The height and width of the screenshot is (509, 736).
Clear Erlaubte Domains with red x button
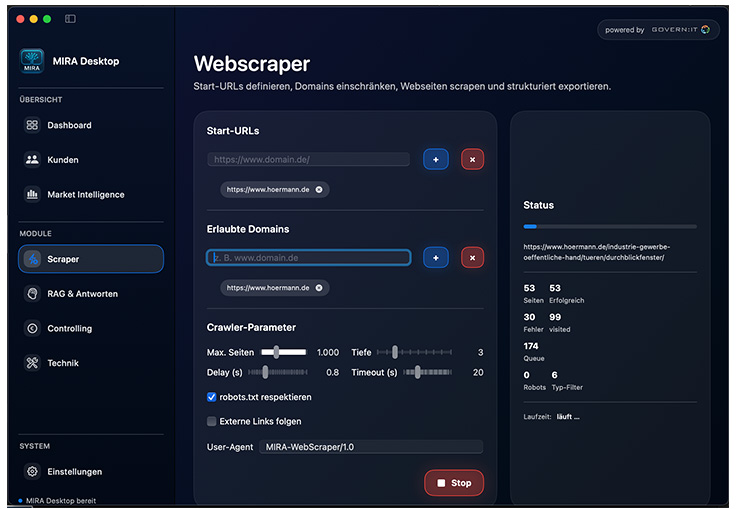tap(472, 258)
